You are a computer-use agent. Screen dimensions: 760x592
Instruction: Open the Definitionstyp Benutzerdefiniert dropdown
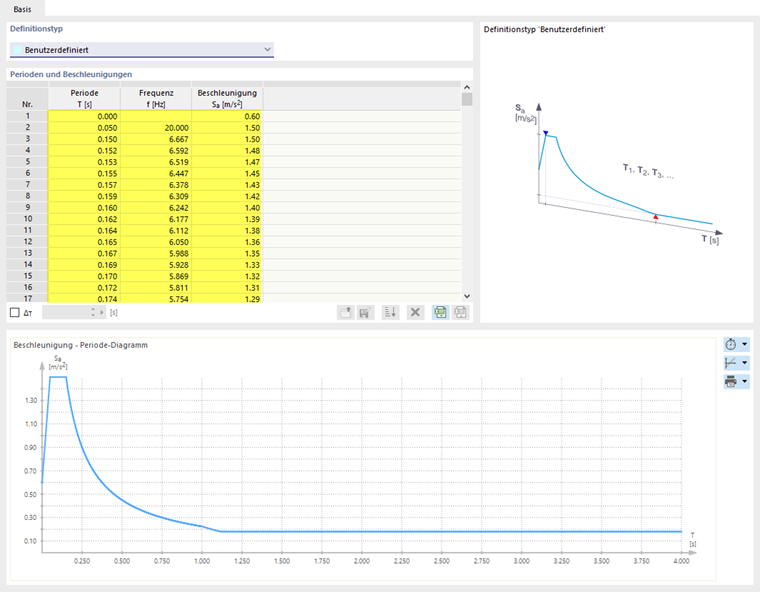(142, 49)
